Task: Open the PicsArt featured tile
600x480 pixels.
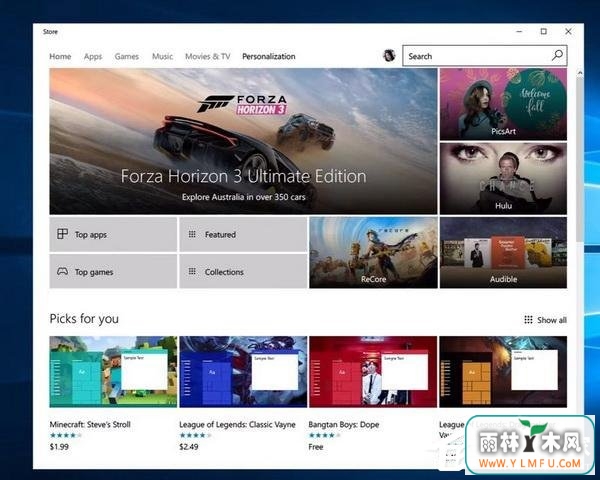Action: [x=503, y=104]
